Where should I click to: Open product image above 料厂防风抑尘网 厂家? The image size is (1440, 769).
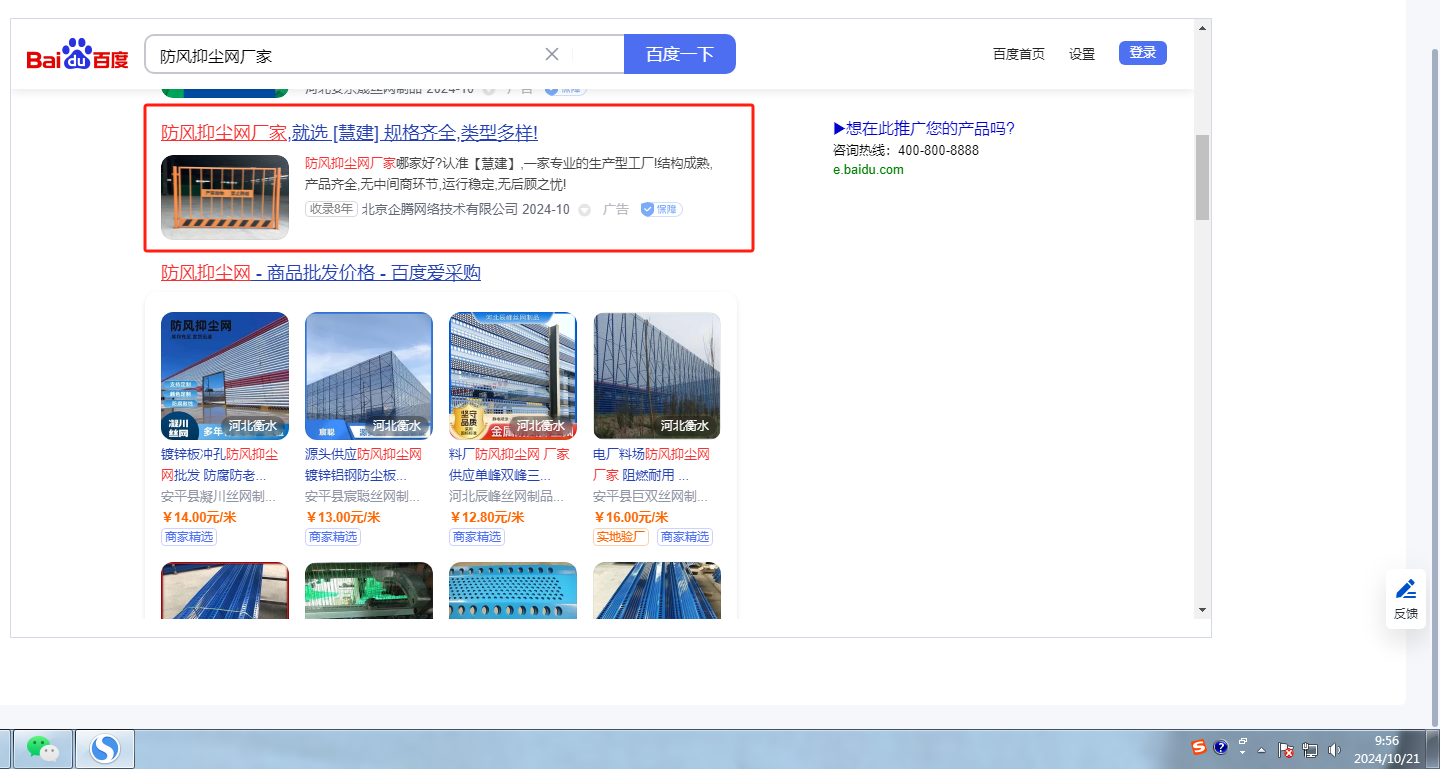click(513, 376)
